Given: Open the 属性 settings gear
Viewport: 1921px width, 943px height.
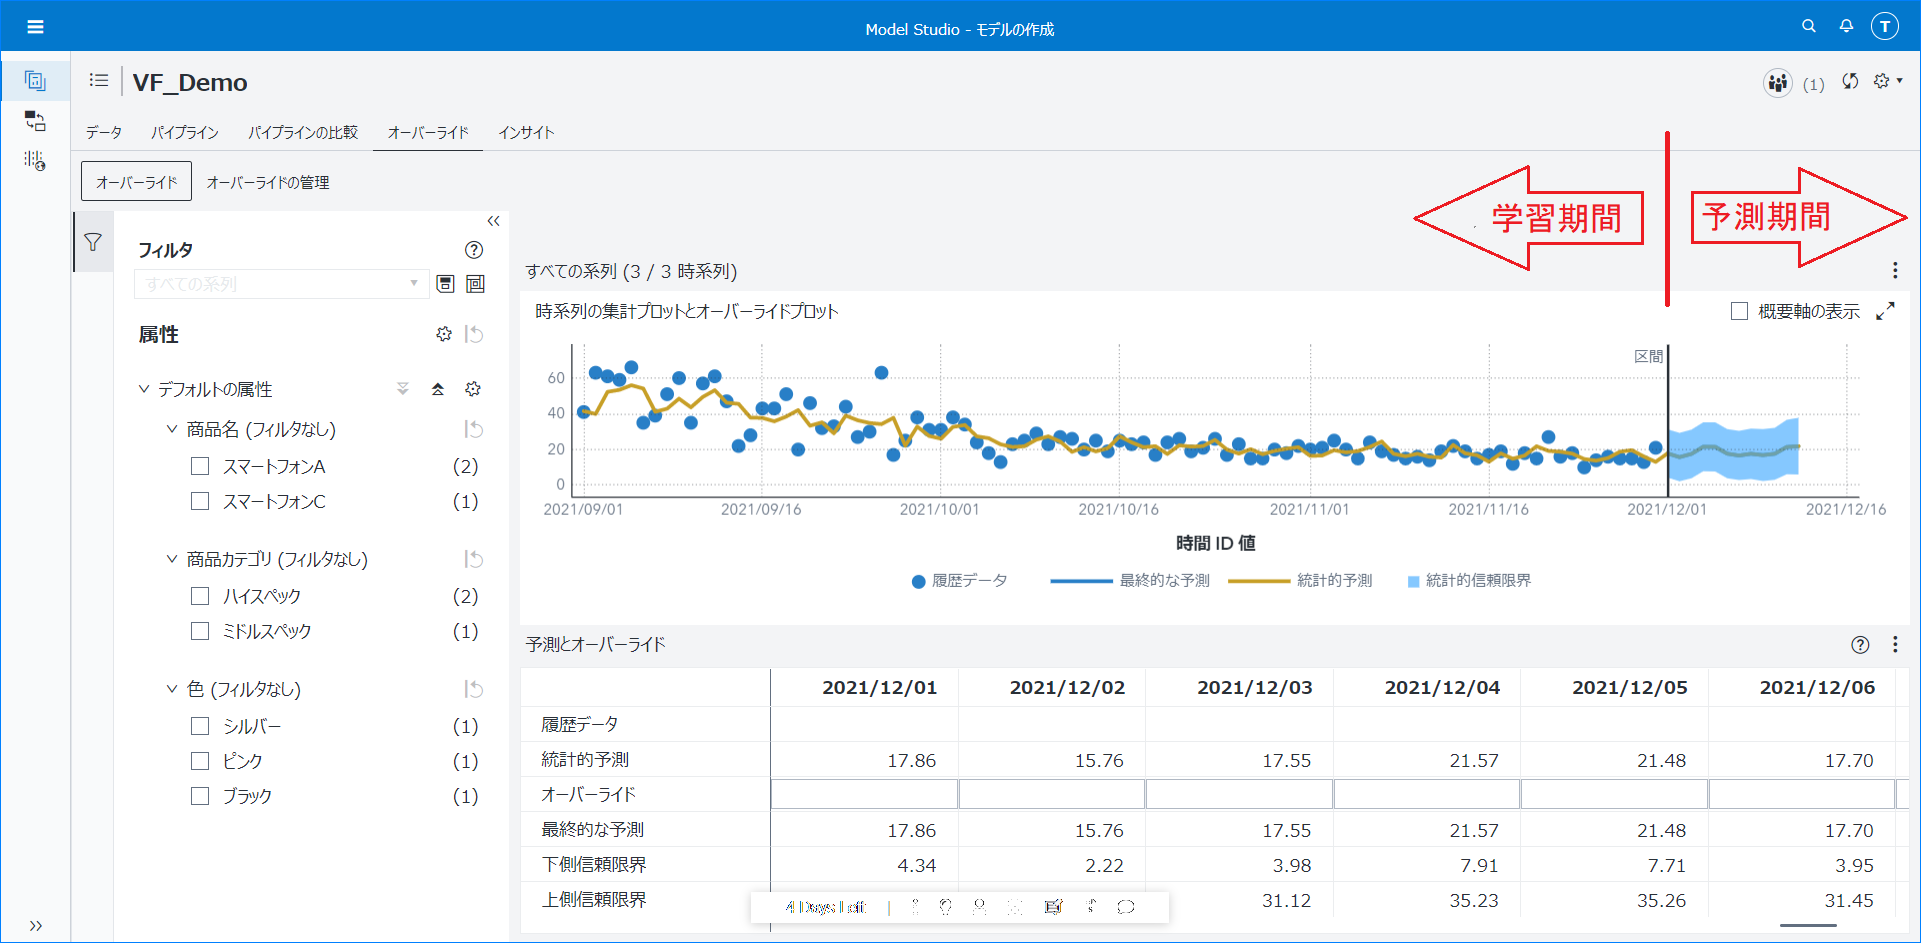Looking at the screenshot, I should pos(444,334).
